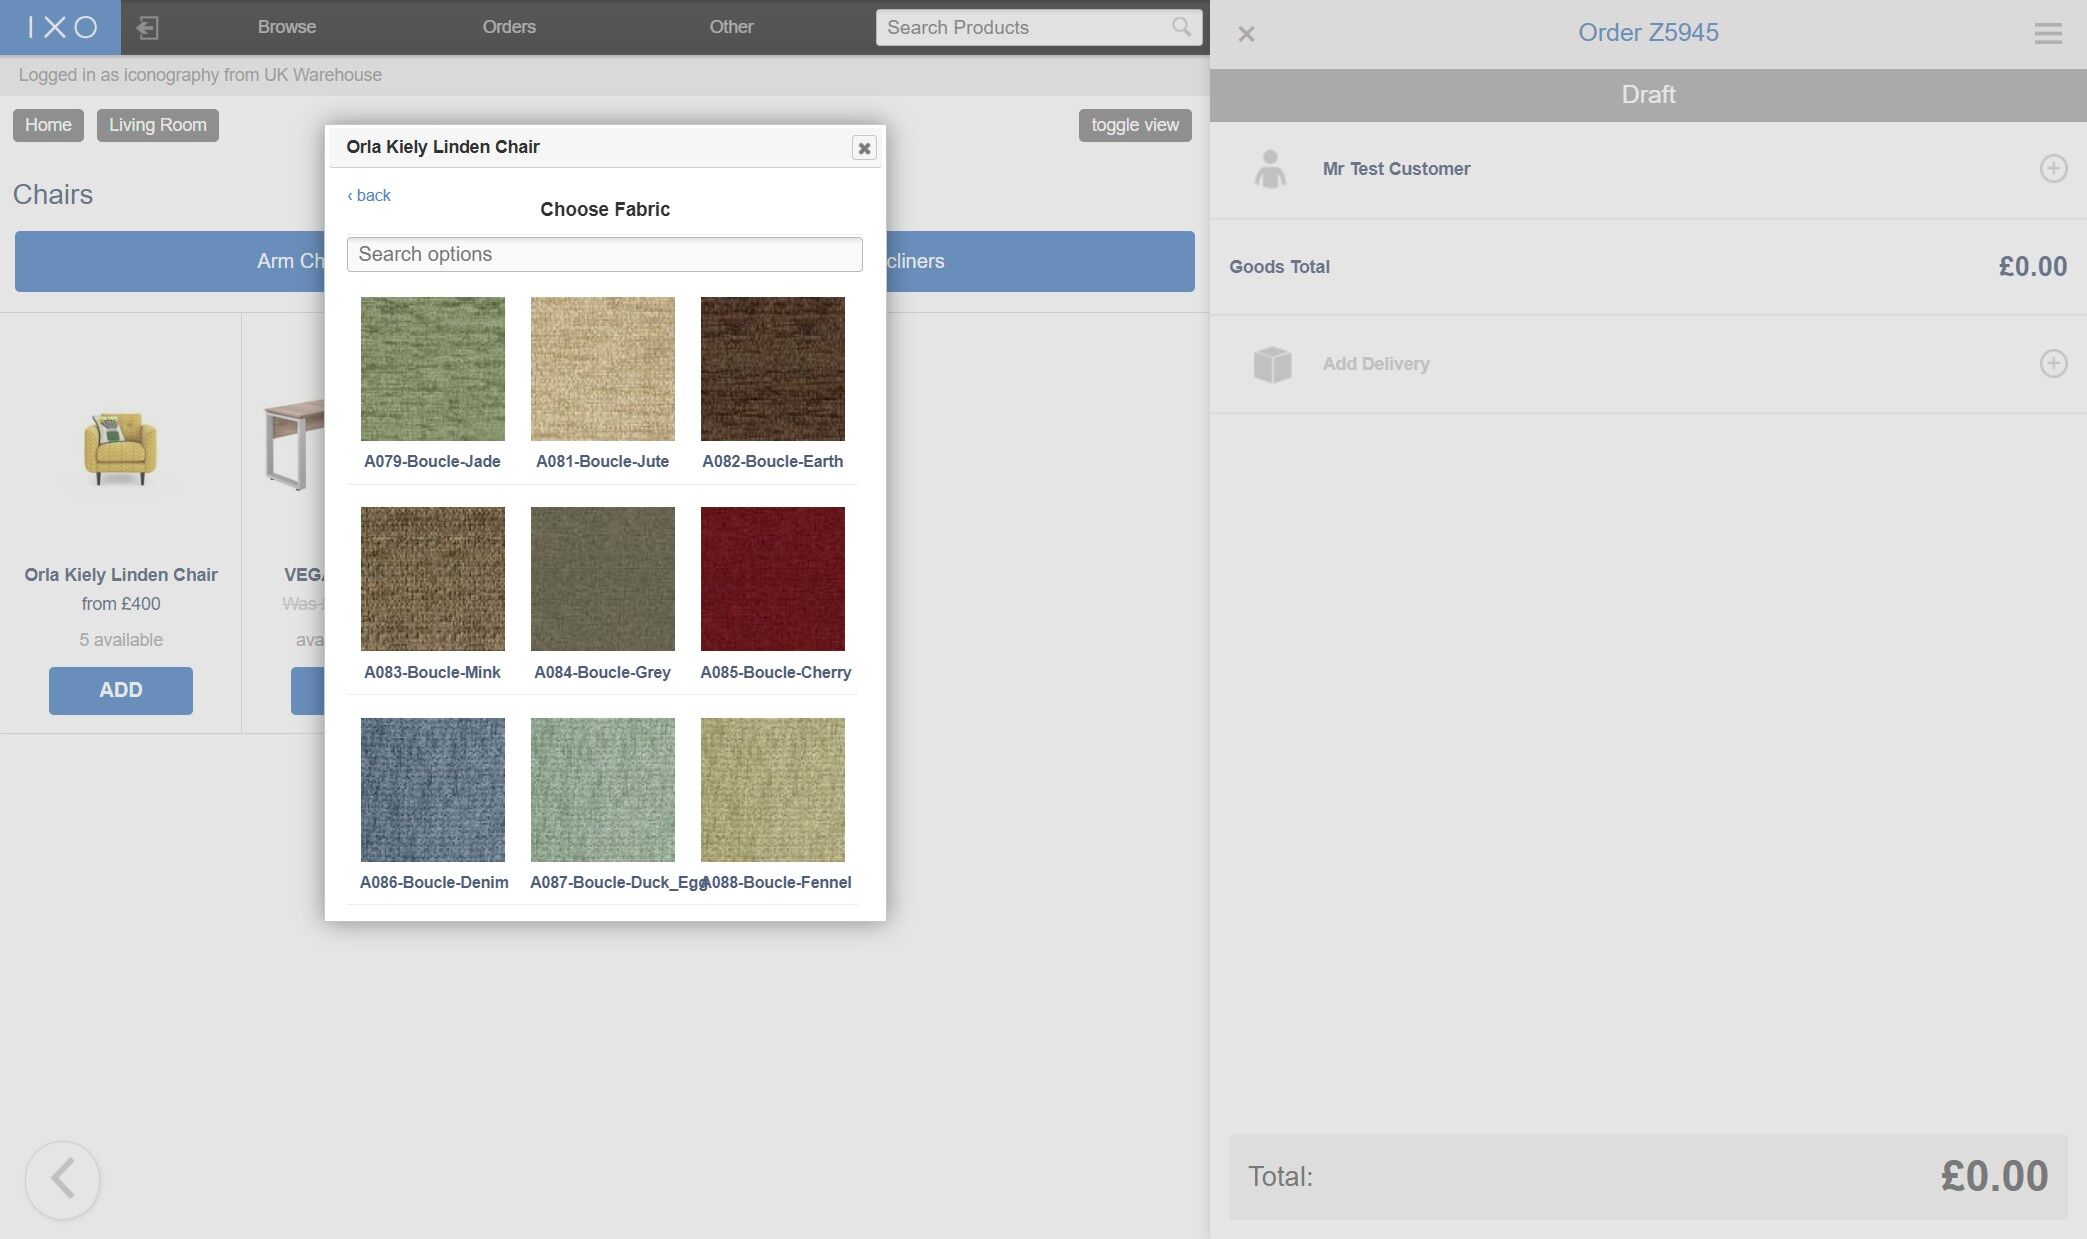Click the plus icon beside Mr Test Customer

(2053, 168)
